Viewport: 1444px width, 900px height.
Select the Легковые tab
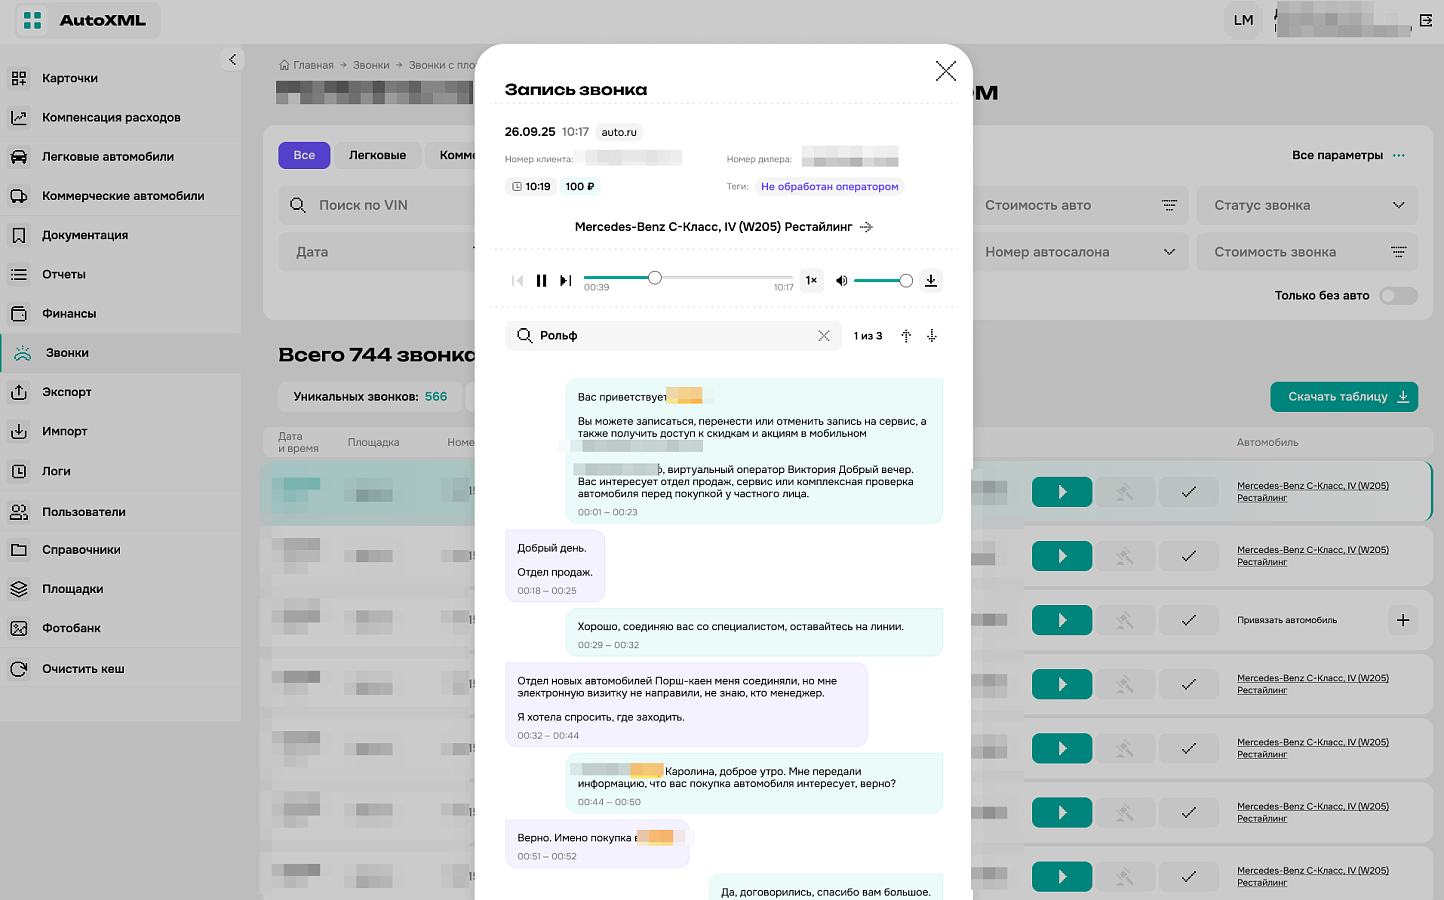click(x=377, y=155)
